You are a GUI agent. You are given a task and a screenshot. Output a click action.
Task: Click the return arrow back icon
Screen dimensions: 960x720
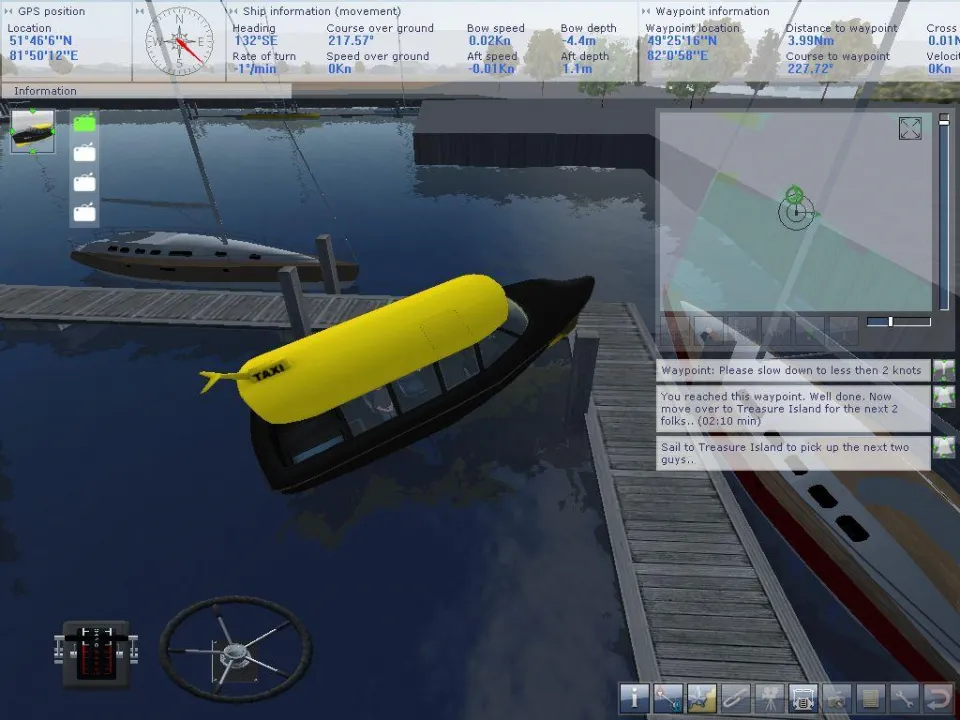937,697
